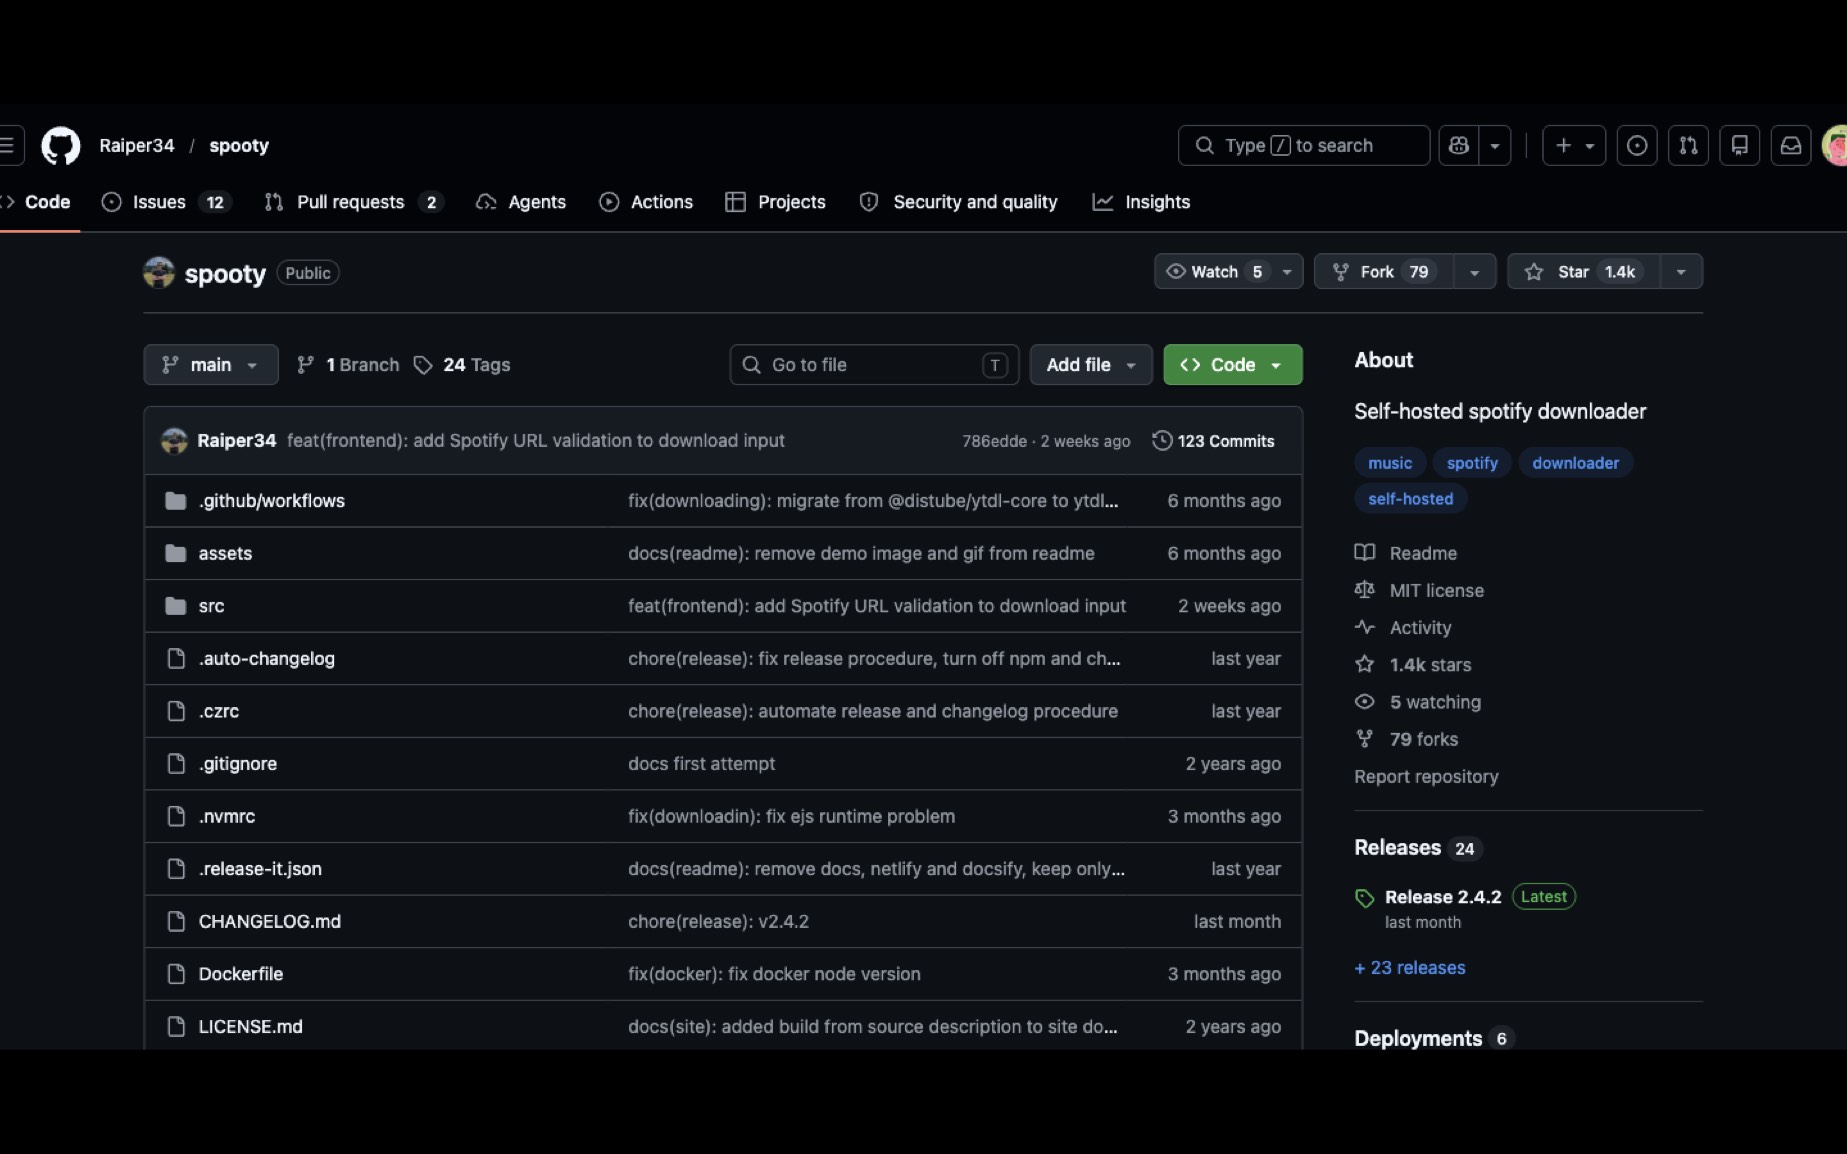Open the Raiper34 owner link

[137, 146]
